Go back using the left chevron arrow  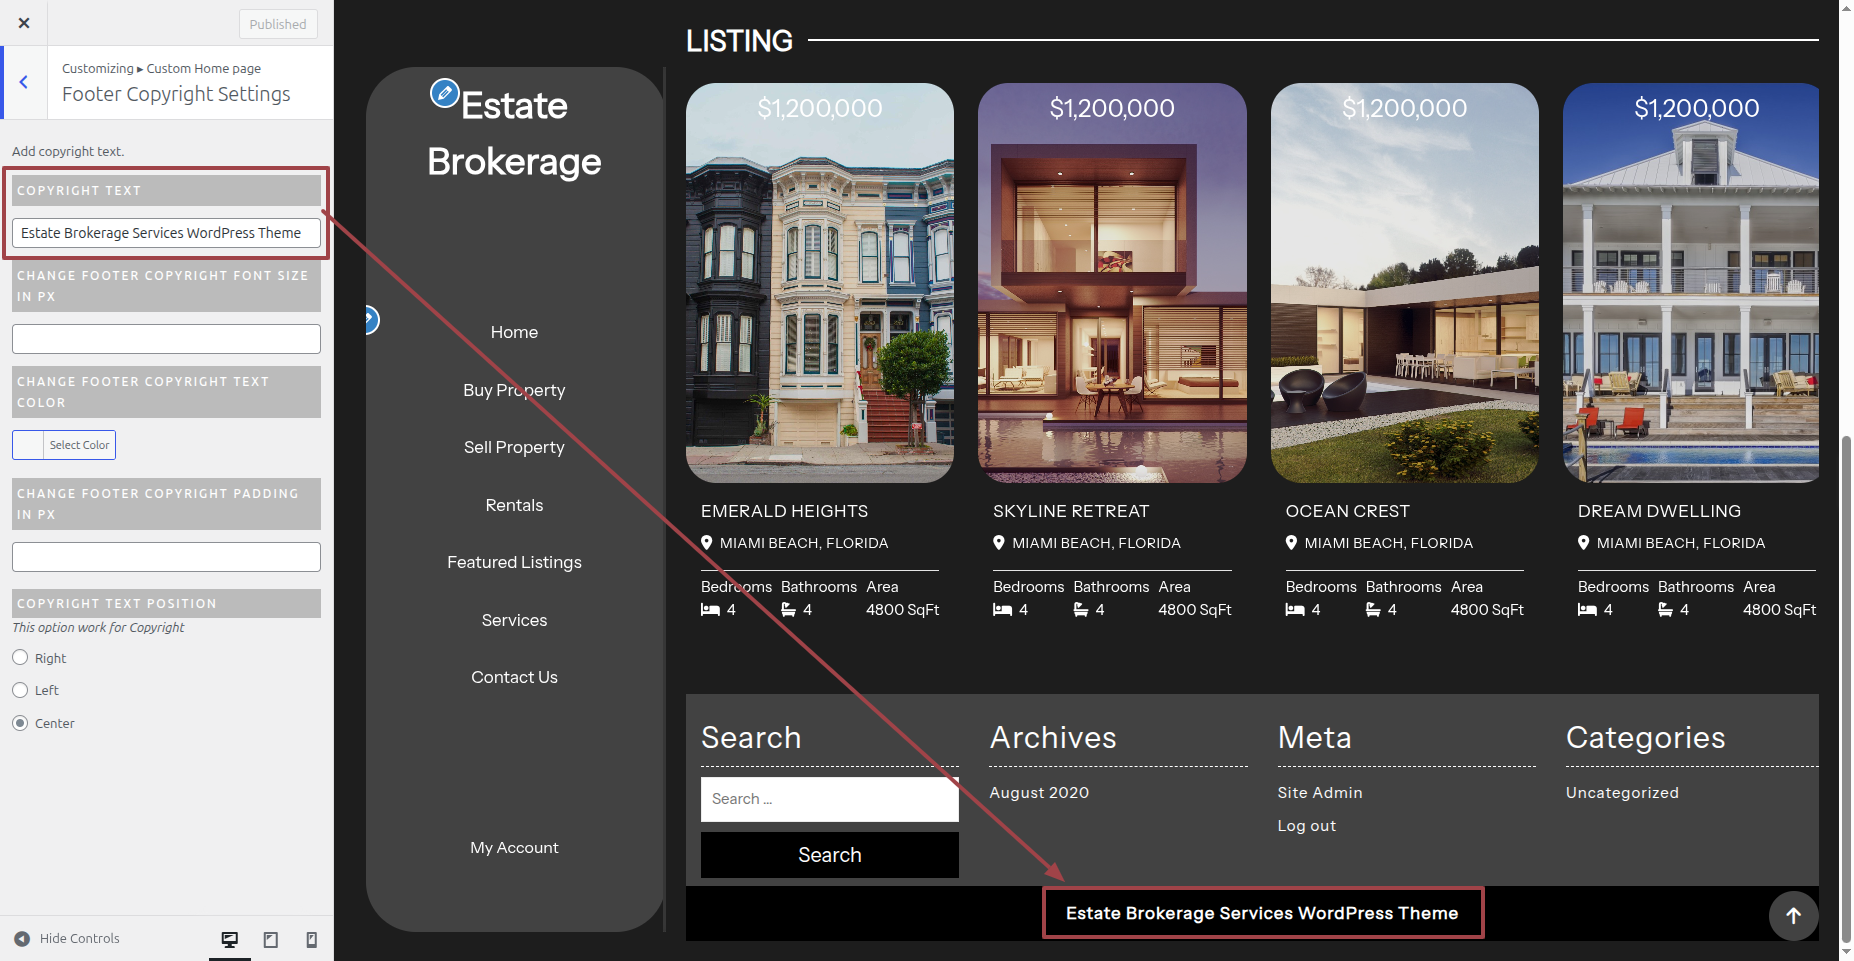pos(24,82)
